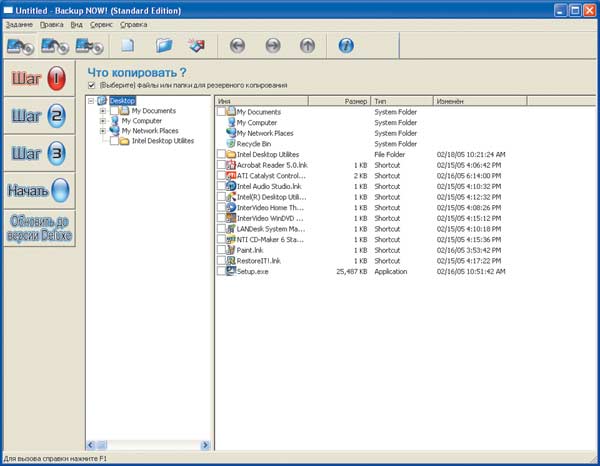Check My Documents box in tree
This screenshot has height=466, width=600.
click(x=114, y=111)
